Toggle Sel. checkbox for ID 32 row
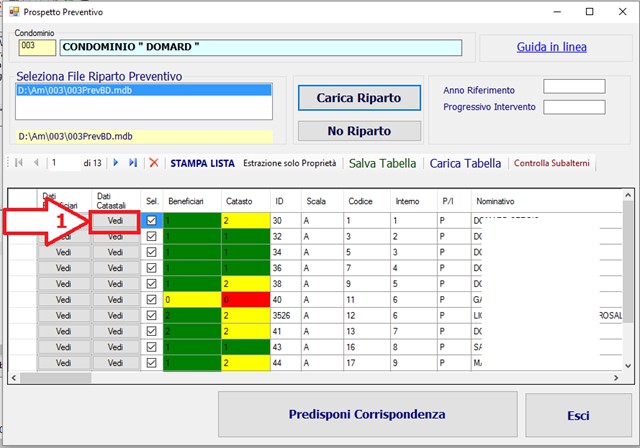 [151, 236]
